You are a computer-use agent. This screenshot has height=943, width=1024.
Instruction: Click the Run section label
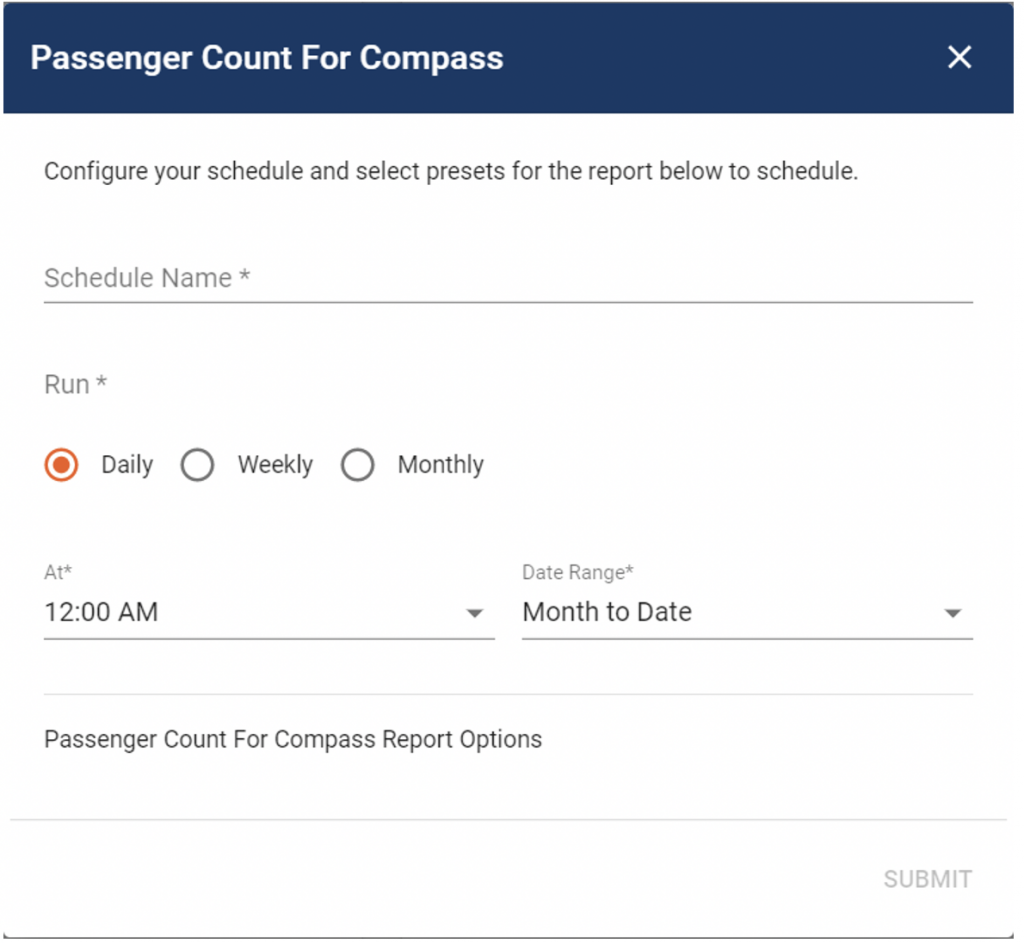[x=75, y=384]
